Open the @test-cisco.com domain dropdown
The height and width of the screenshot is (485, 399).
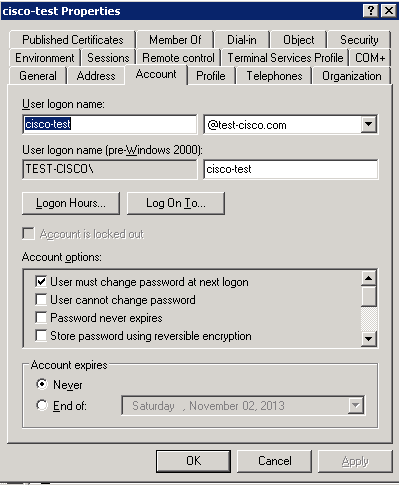(369, 124)
